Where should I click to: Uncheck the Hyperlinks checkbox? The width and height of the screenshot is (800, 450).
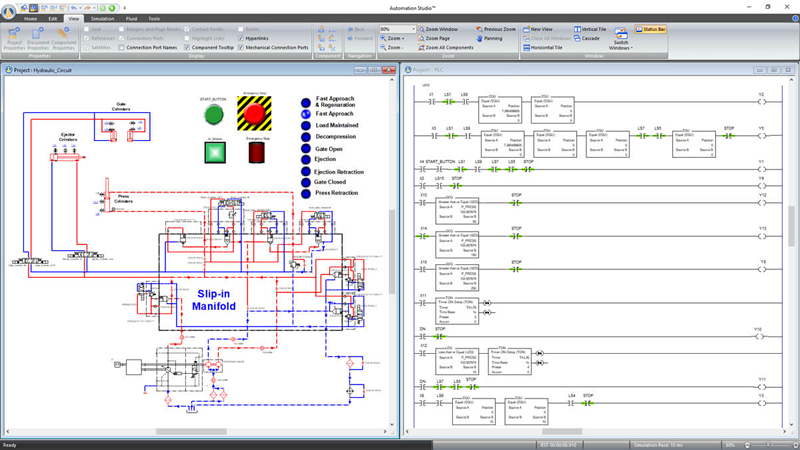241,38
